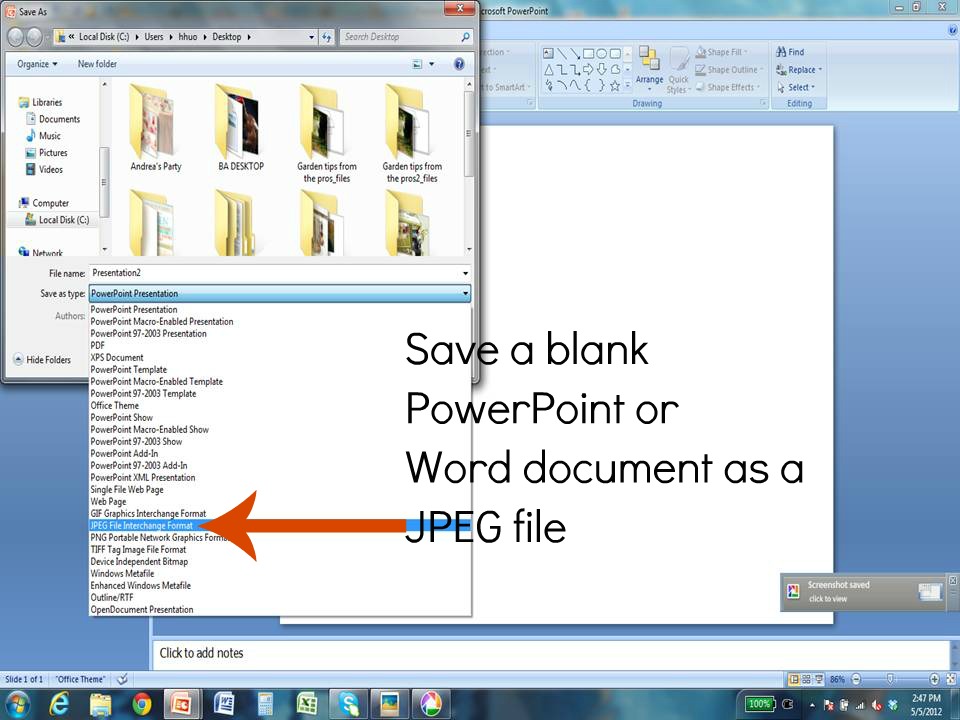Select the Isosceles Triangle shape
960x720 pixels.
coord(549,69)
